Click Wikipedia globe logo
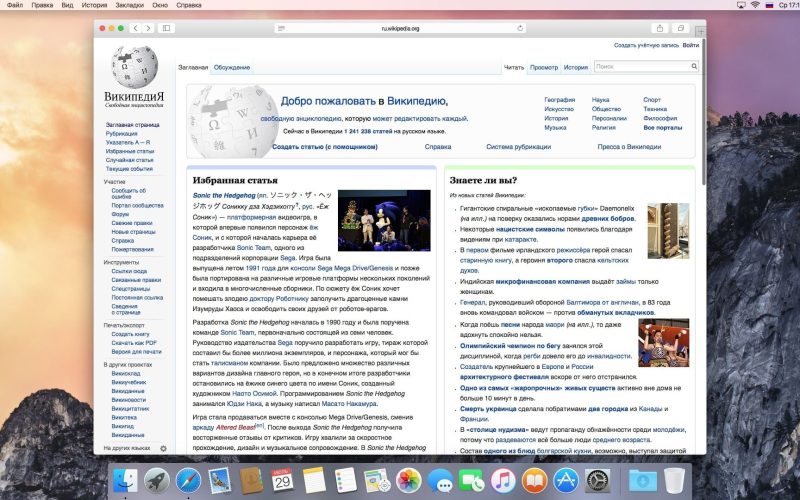The width and height of the screenshot is (800, 500). (134, 67)
